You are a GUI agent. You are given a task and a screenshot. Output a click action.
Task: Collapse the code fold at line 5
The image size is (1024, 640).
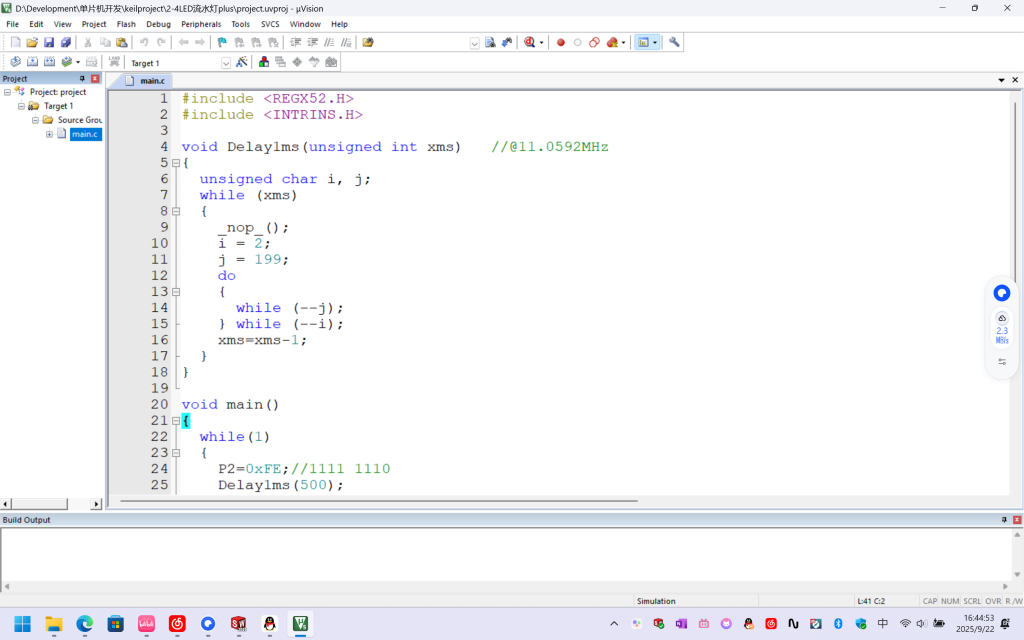(176, 163)
